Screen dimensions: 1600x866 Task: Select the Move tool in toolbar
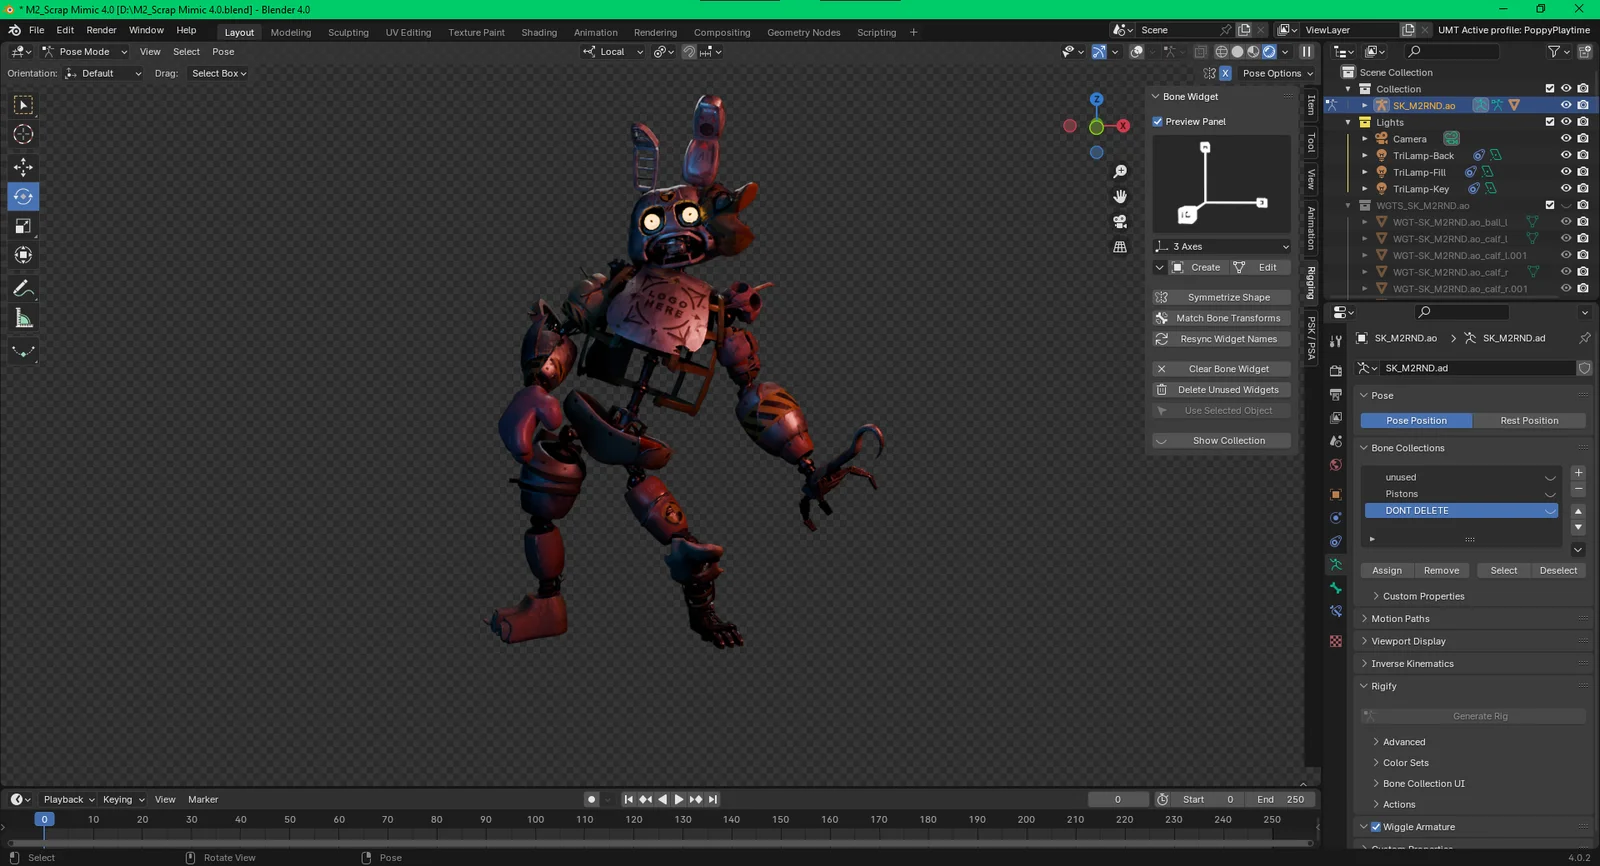pos(23,167)
